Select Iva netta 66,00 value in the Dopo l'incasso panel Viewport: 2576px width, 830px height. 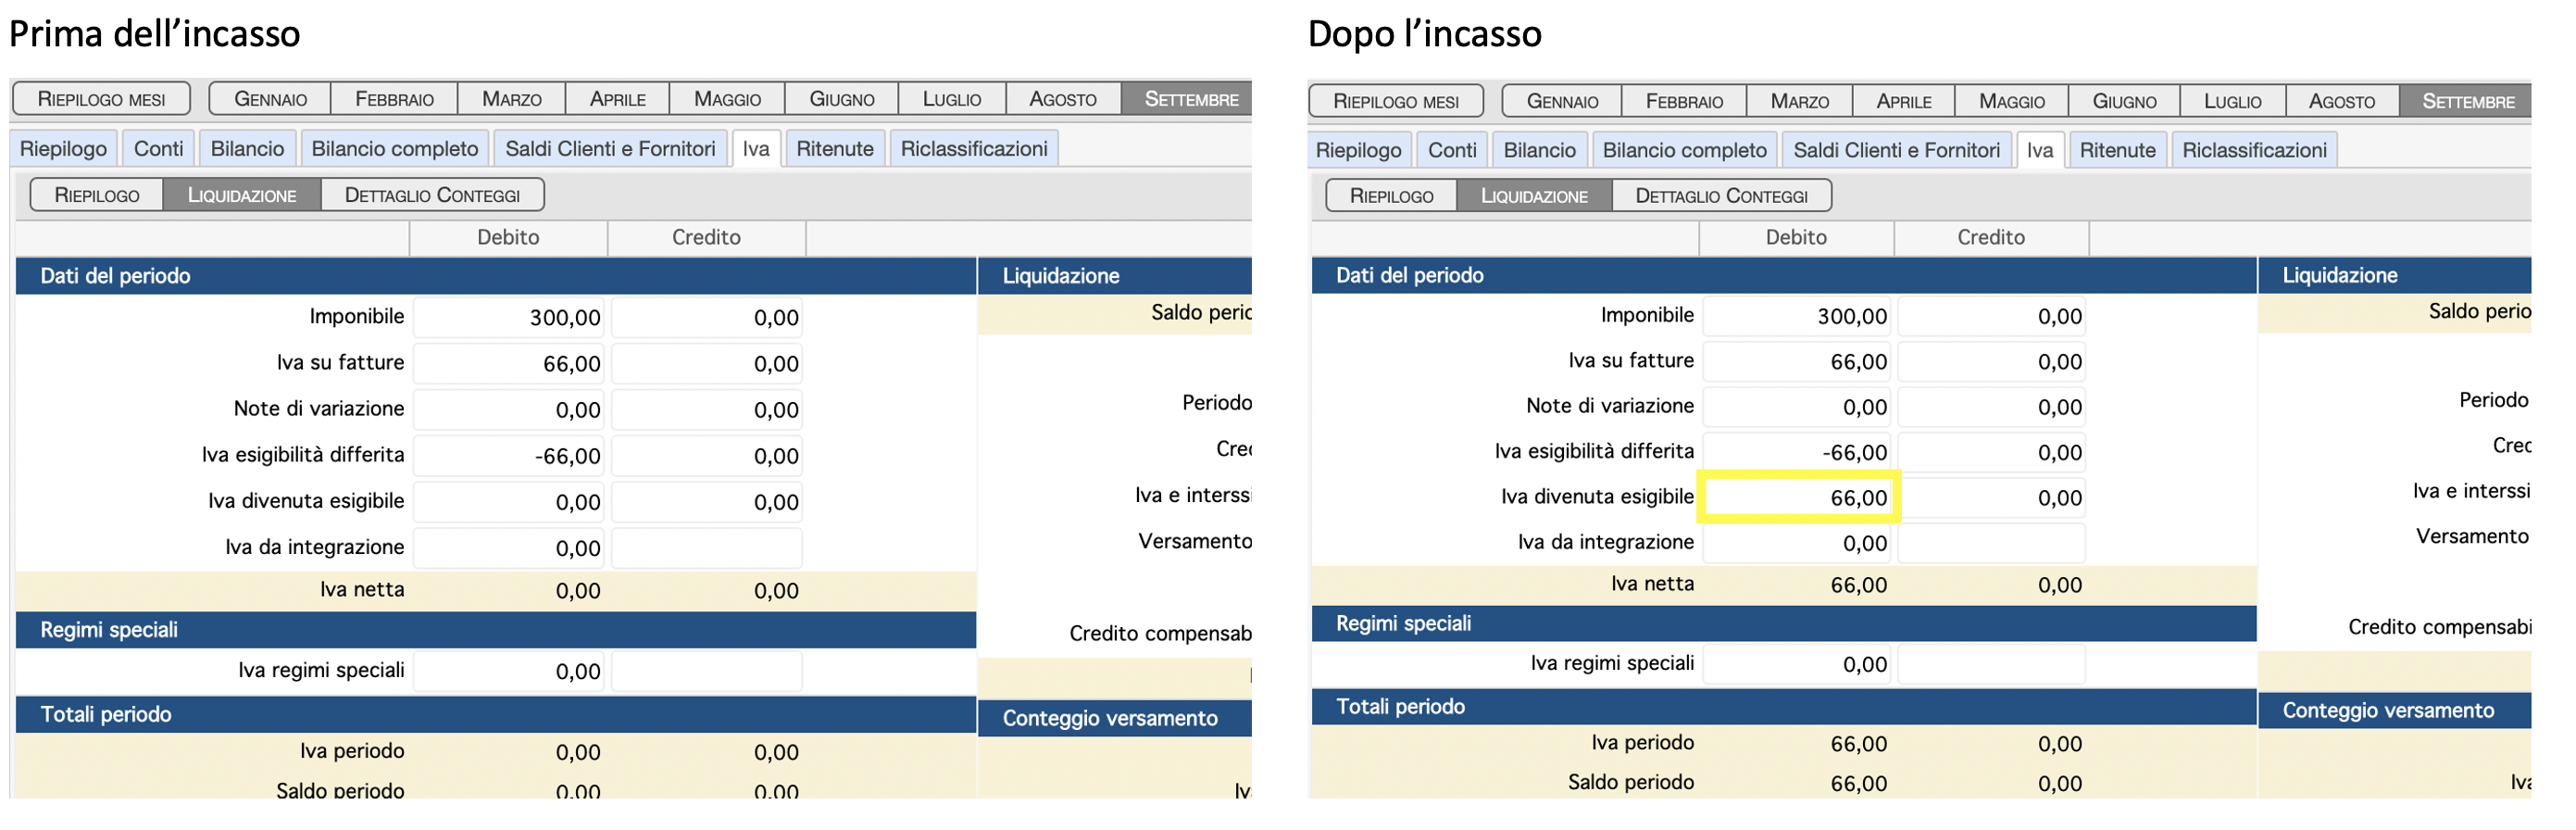pyautogui.click(x=1858, y=586)
